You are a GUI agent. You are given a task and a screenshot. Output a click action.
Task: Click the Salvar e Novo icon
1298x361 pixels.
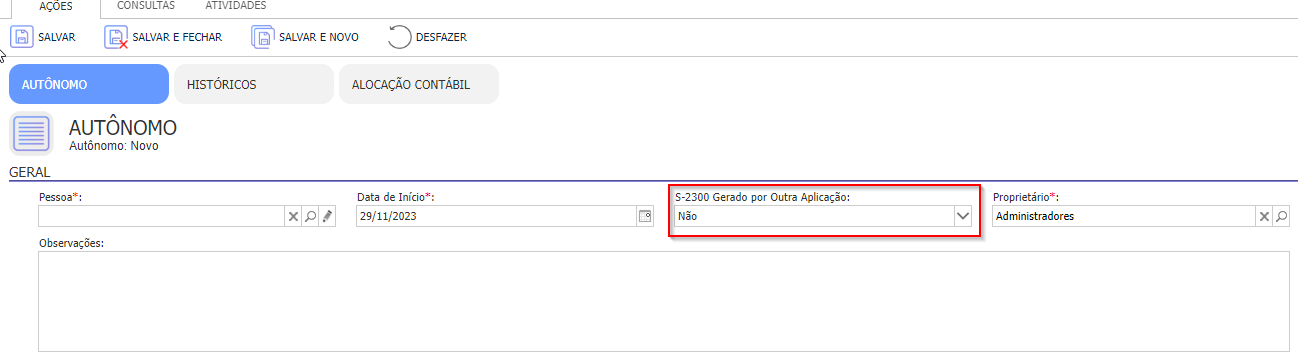[262, 38]
